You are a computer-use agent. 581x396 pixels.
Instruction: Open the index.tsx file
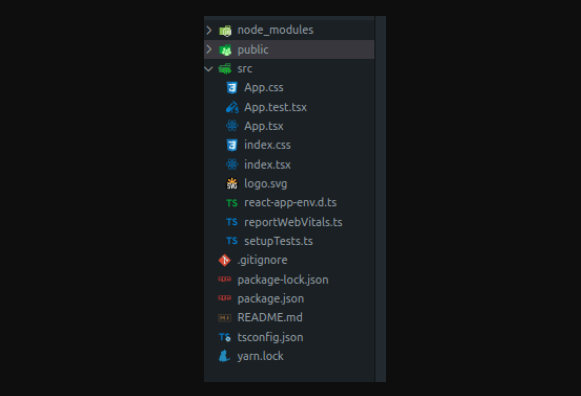(267, 164)
